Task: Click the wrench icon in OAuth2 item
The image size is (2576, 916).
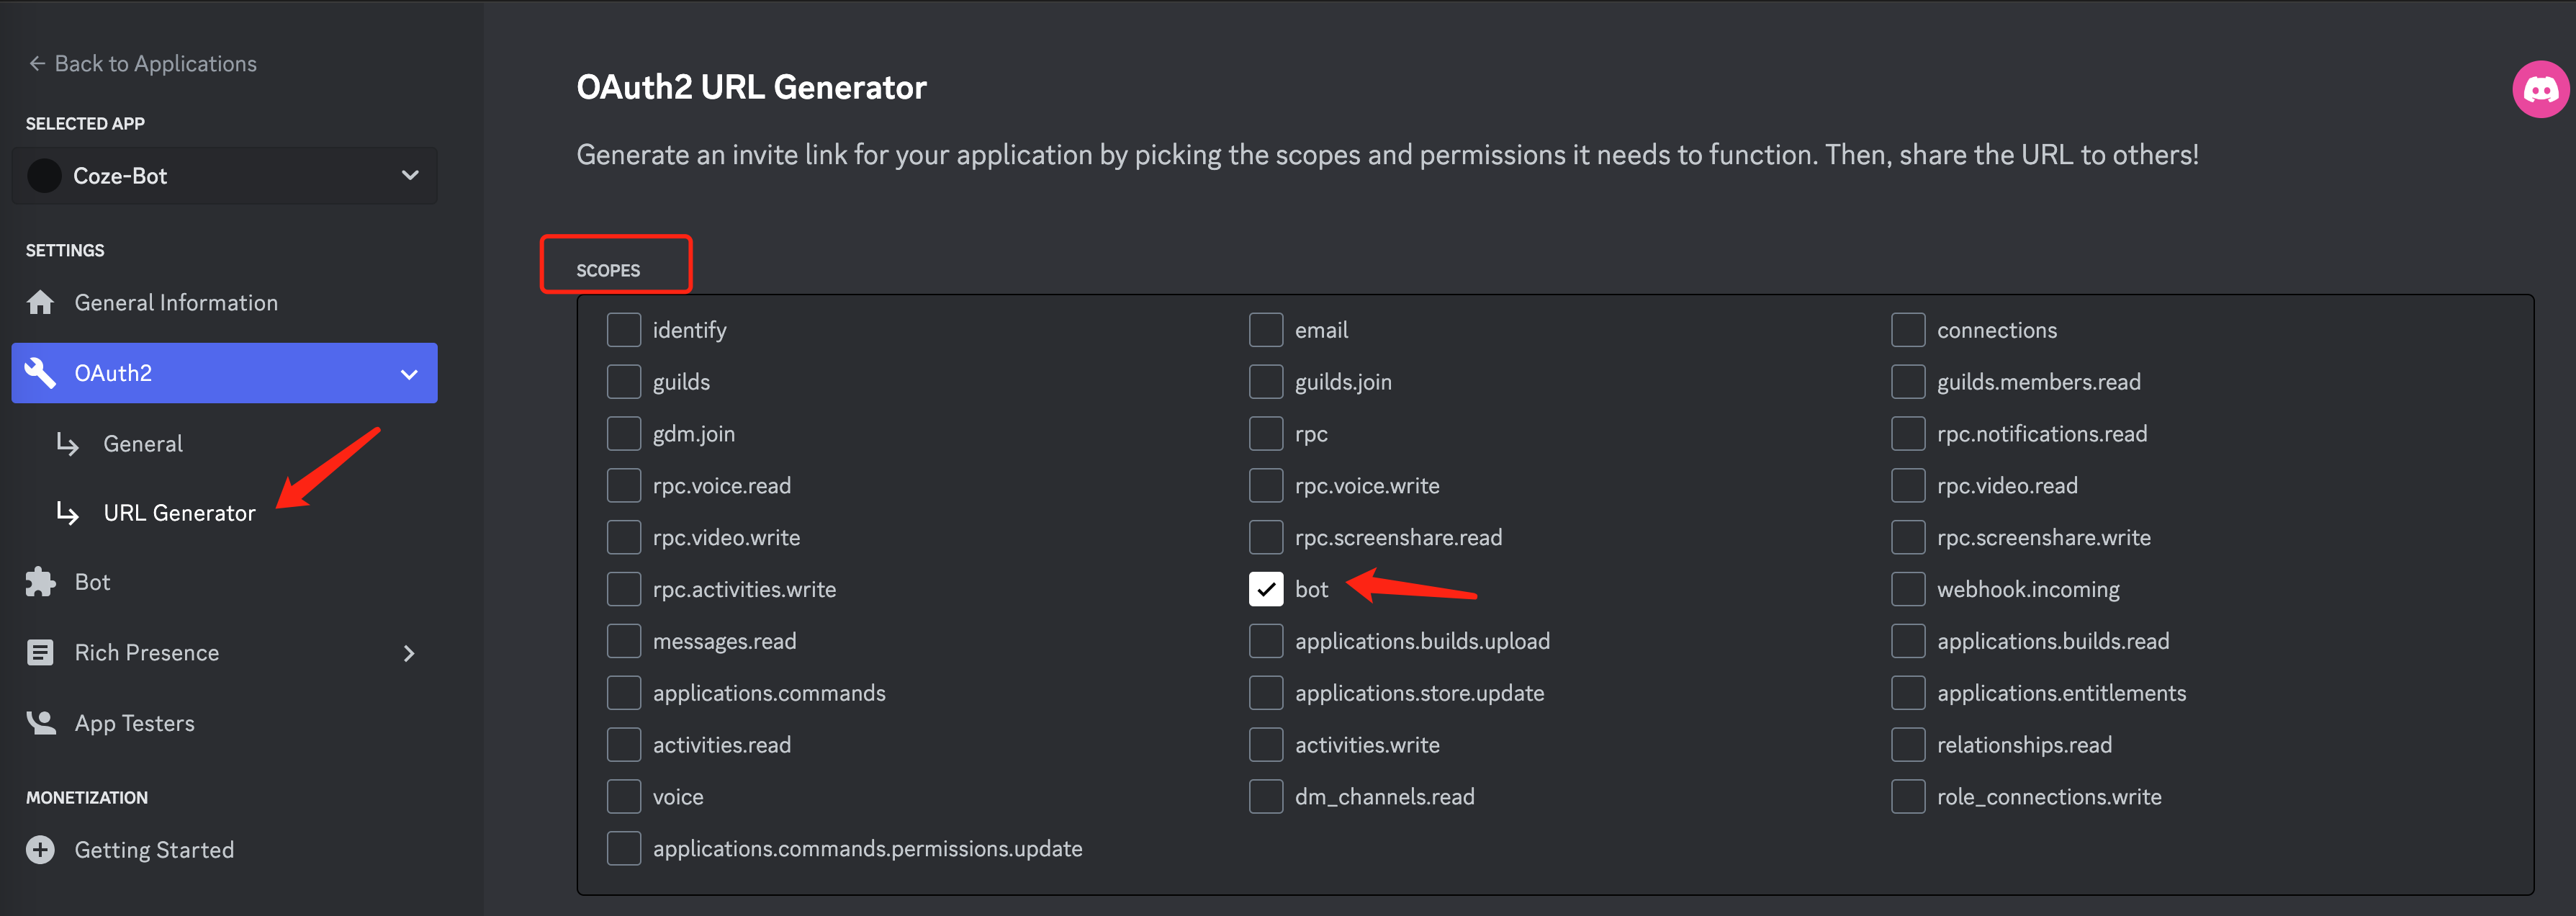Action: (40, 372)
